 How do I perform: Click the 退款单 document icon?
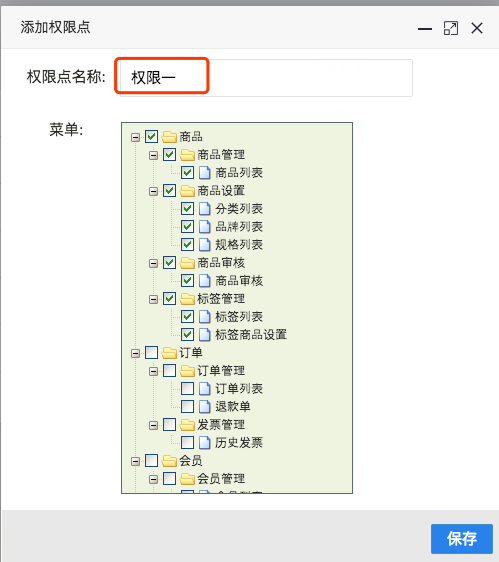tap(204, 406)
